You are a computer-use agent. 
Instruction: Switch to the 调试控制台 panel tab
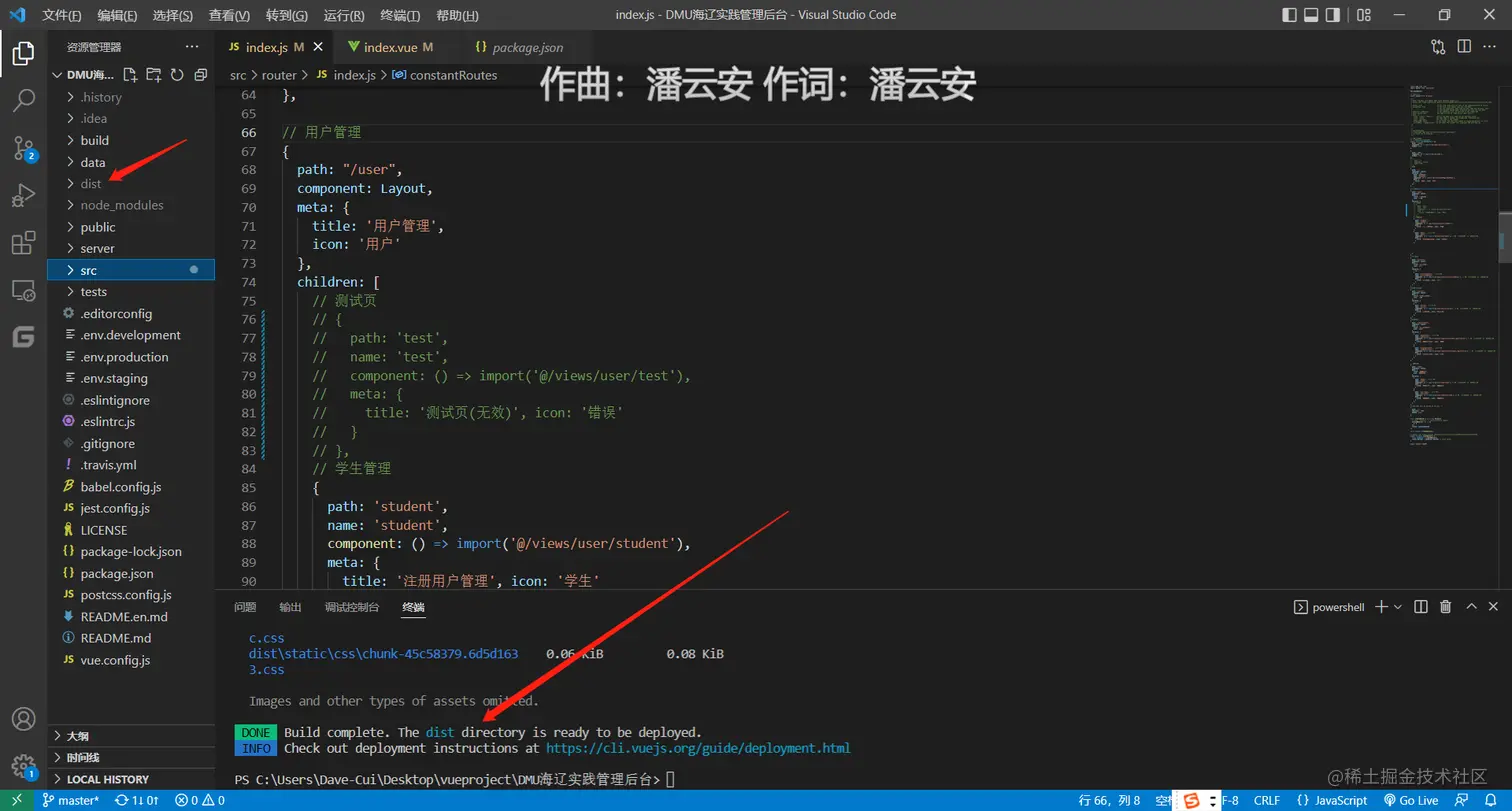click(x=352, y=607)
